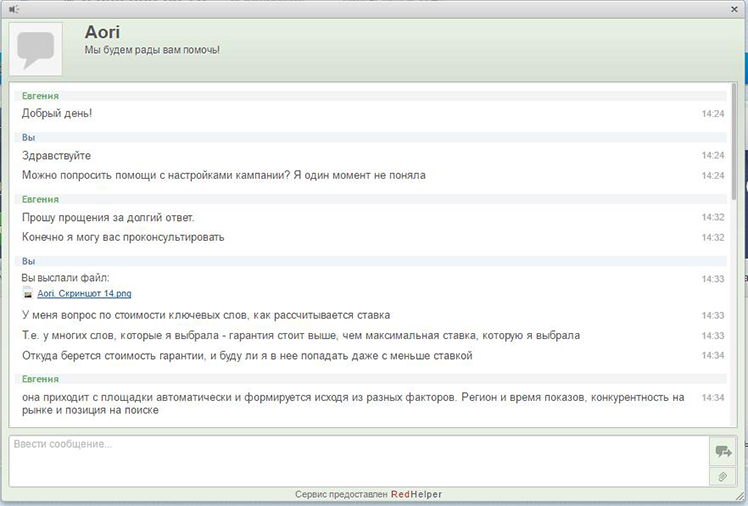This screenshot has height=506, width=748.
Task: Send message with the speech bubble arrow button
Action: coord(723,451)
